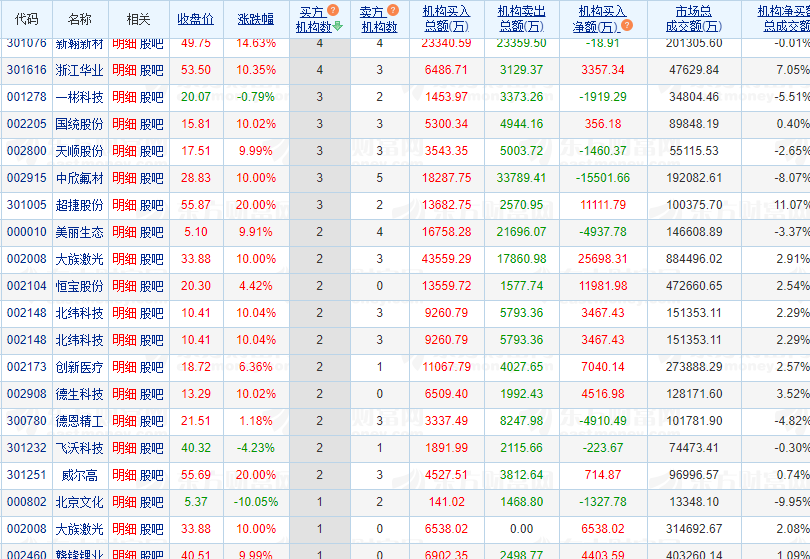Open 股吧 for 超捷股份

coord(151,205)
